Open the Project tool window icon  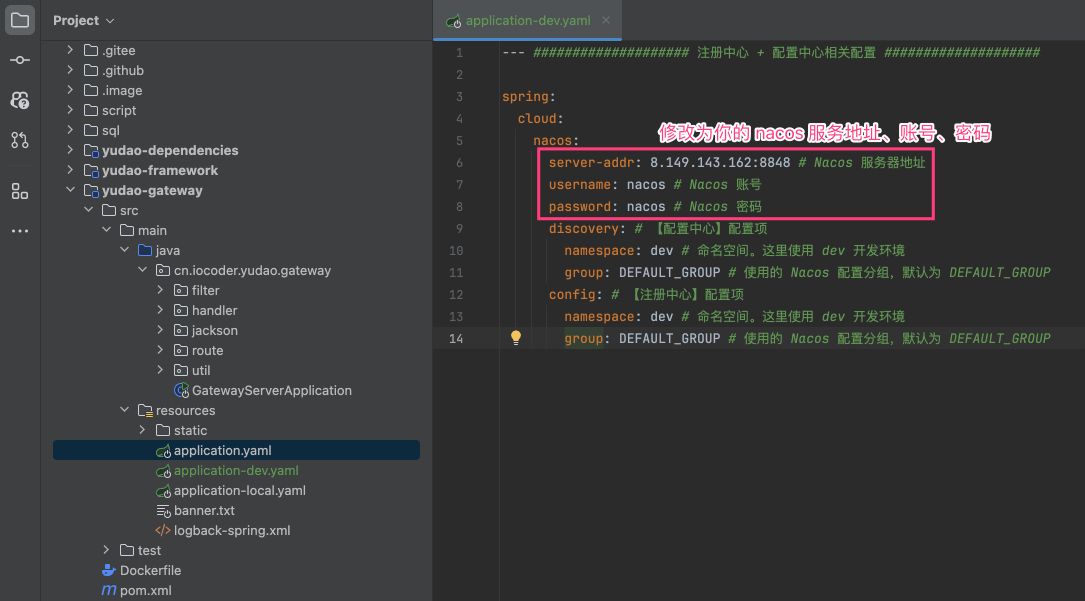(20, 20)
